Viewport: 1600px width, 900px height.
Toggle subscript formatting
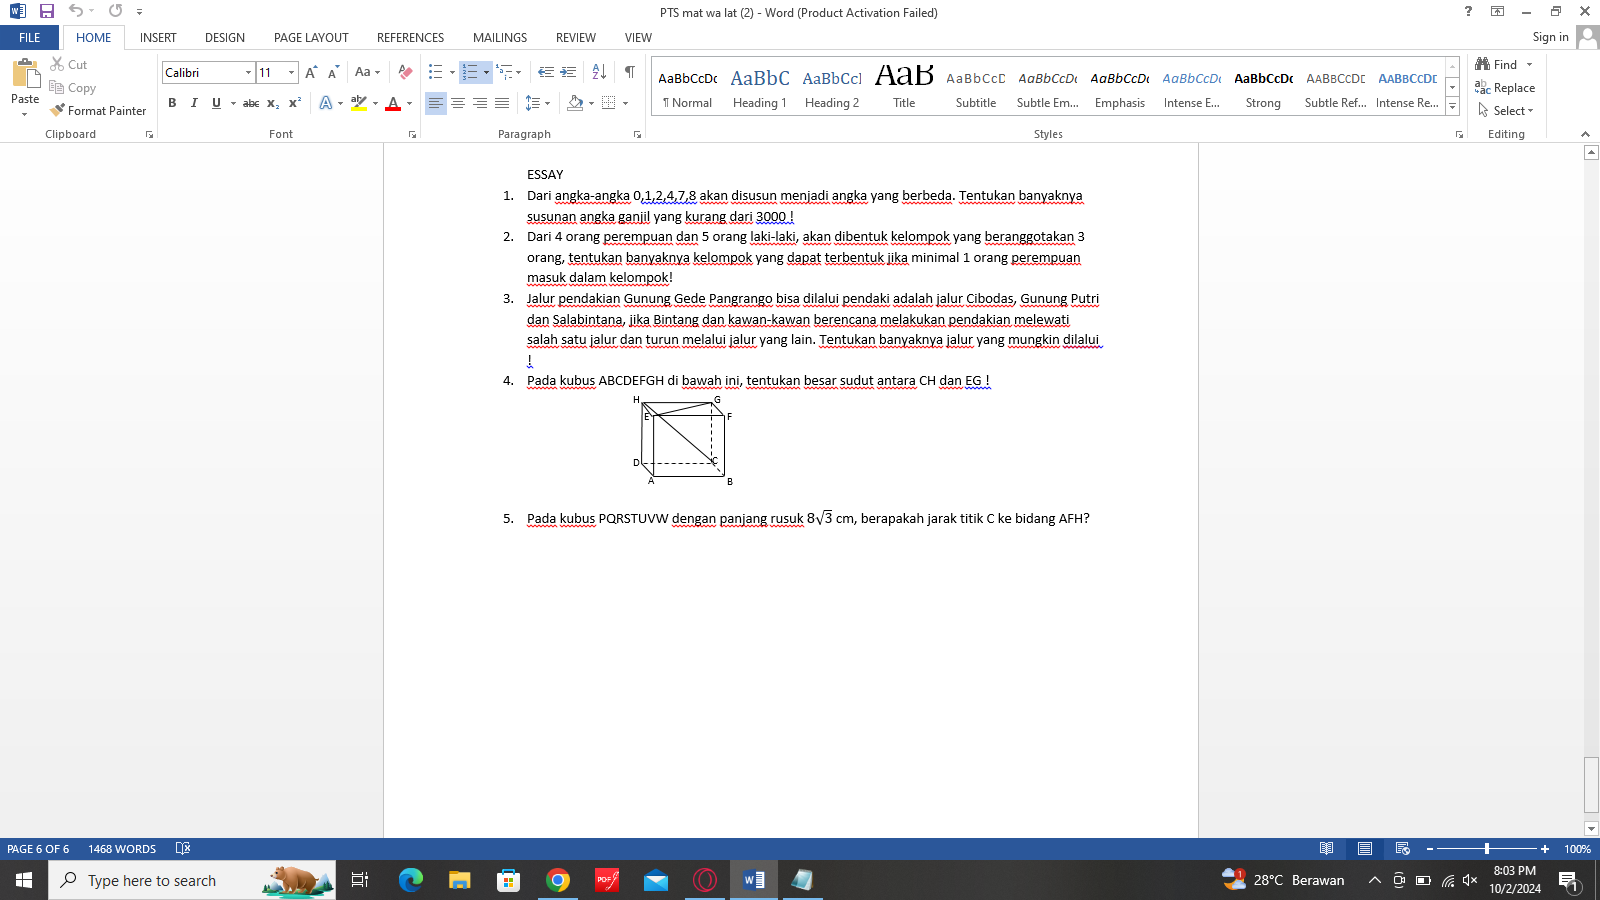(273, 103)
